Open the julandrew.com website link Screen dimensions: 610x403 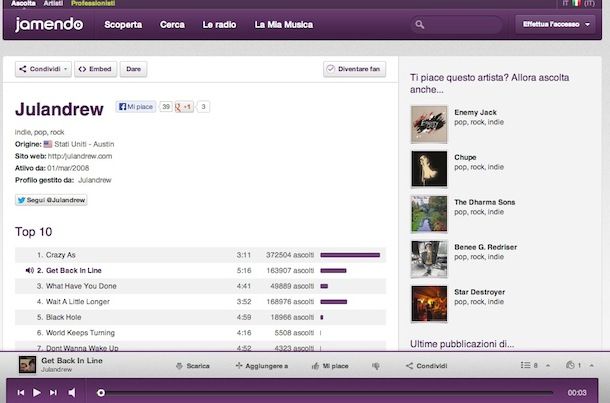80,156
